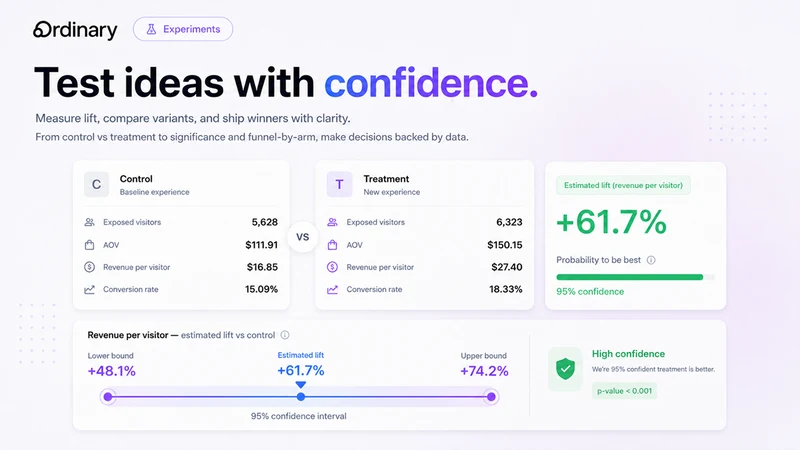Click the 95% confidence green text
This screenshot has width=800, height=450.
[590, 292]
